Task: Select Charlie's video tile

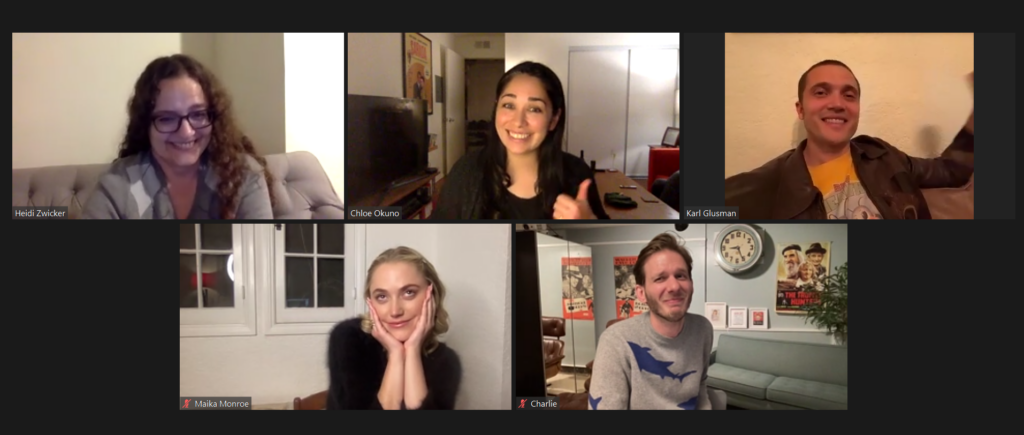Action: coord(681,317)
